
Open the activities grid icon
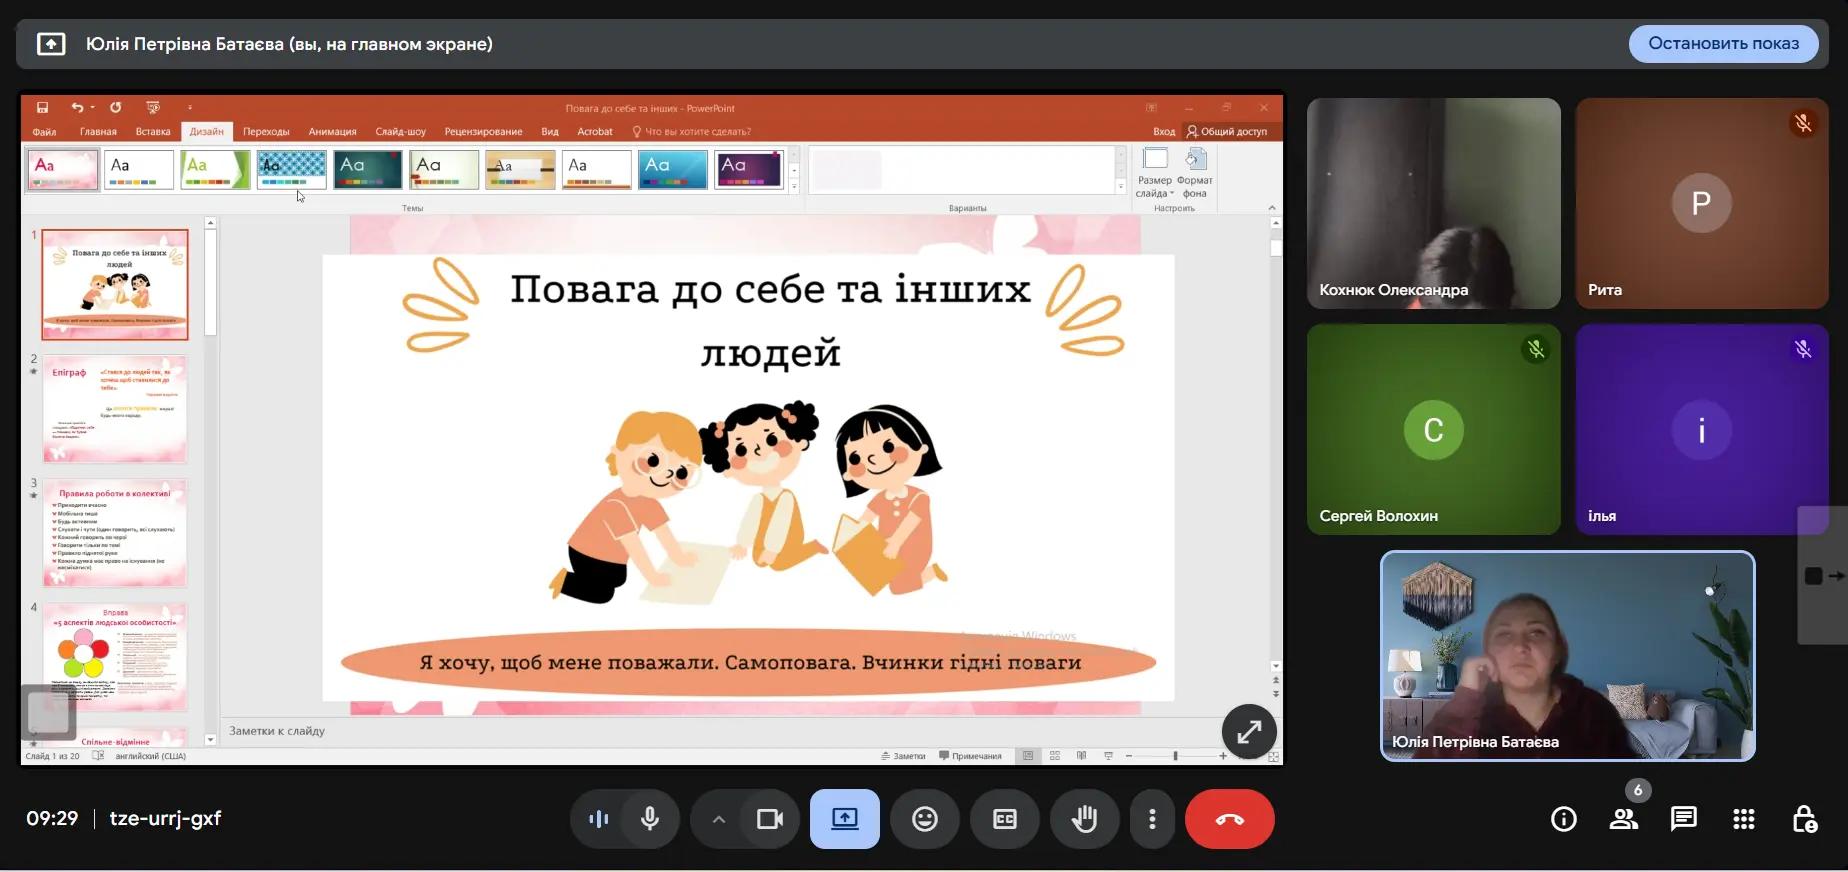1743,819
